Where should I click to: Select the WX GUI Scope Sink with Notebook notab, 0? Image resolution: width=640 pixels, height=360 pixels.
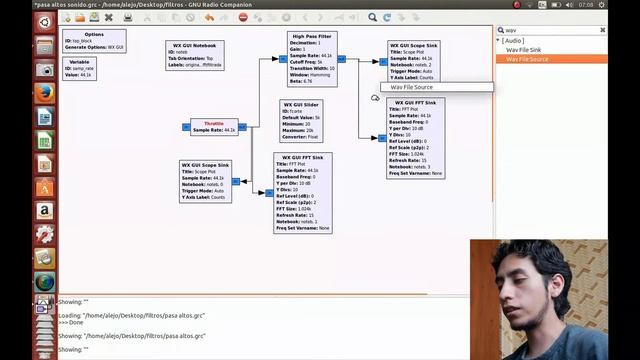(206, 181)
